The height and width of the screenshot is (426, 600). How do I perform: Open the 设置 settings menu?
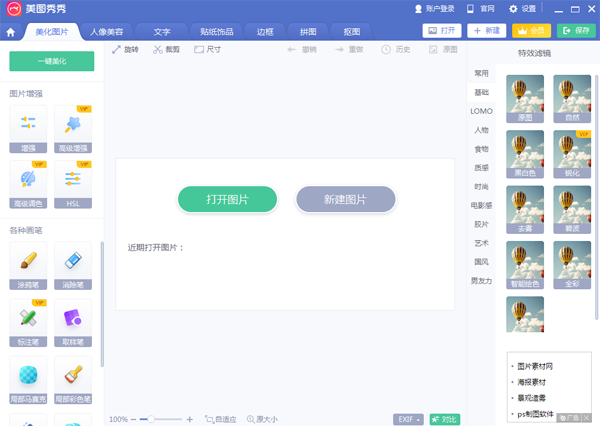[x=523, y=8]
